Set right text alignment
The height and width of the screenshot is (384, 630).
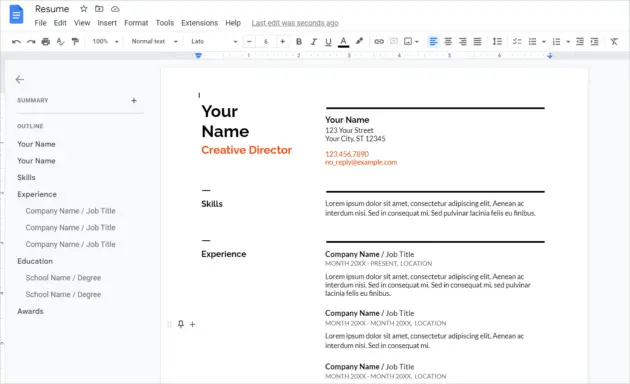[x=463, y=41]
